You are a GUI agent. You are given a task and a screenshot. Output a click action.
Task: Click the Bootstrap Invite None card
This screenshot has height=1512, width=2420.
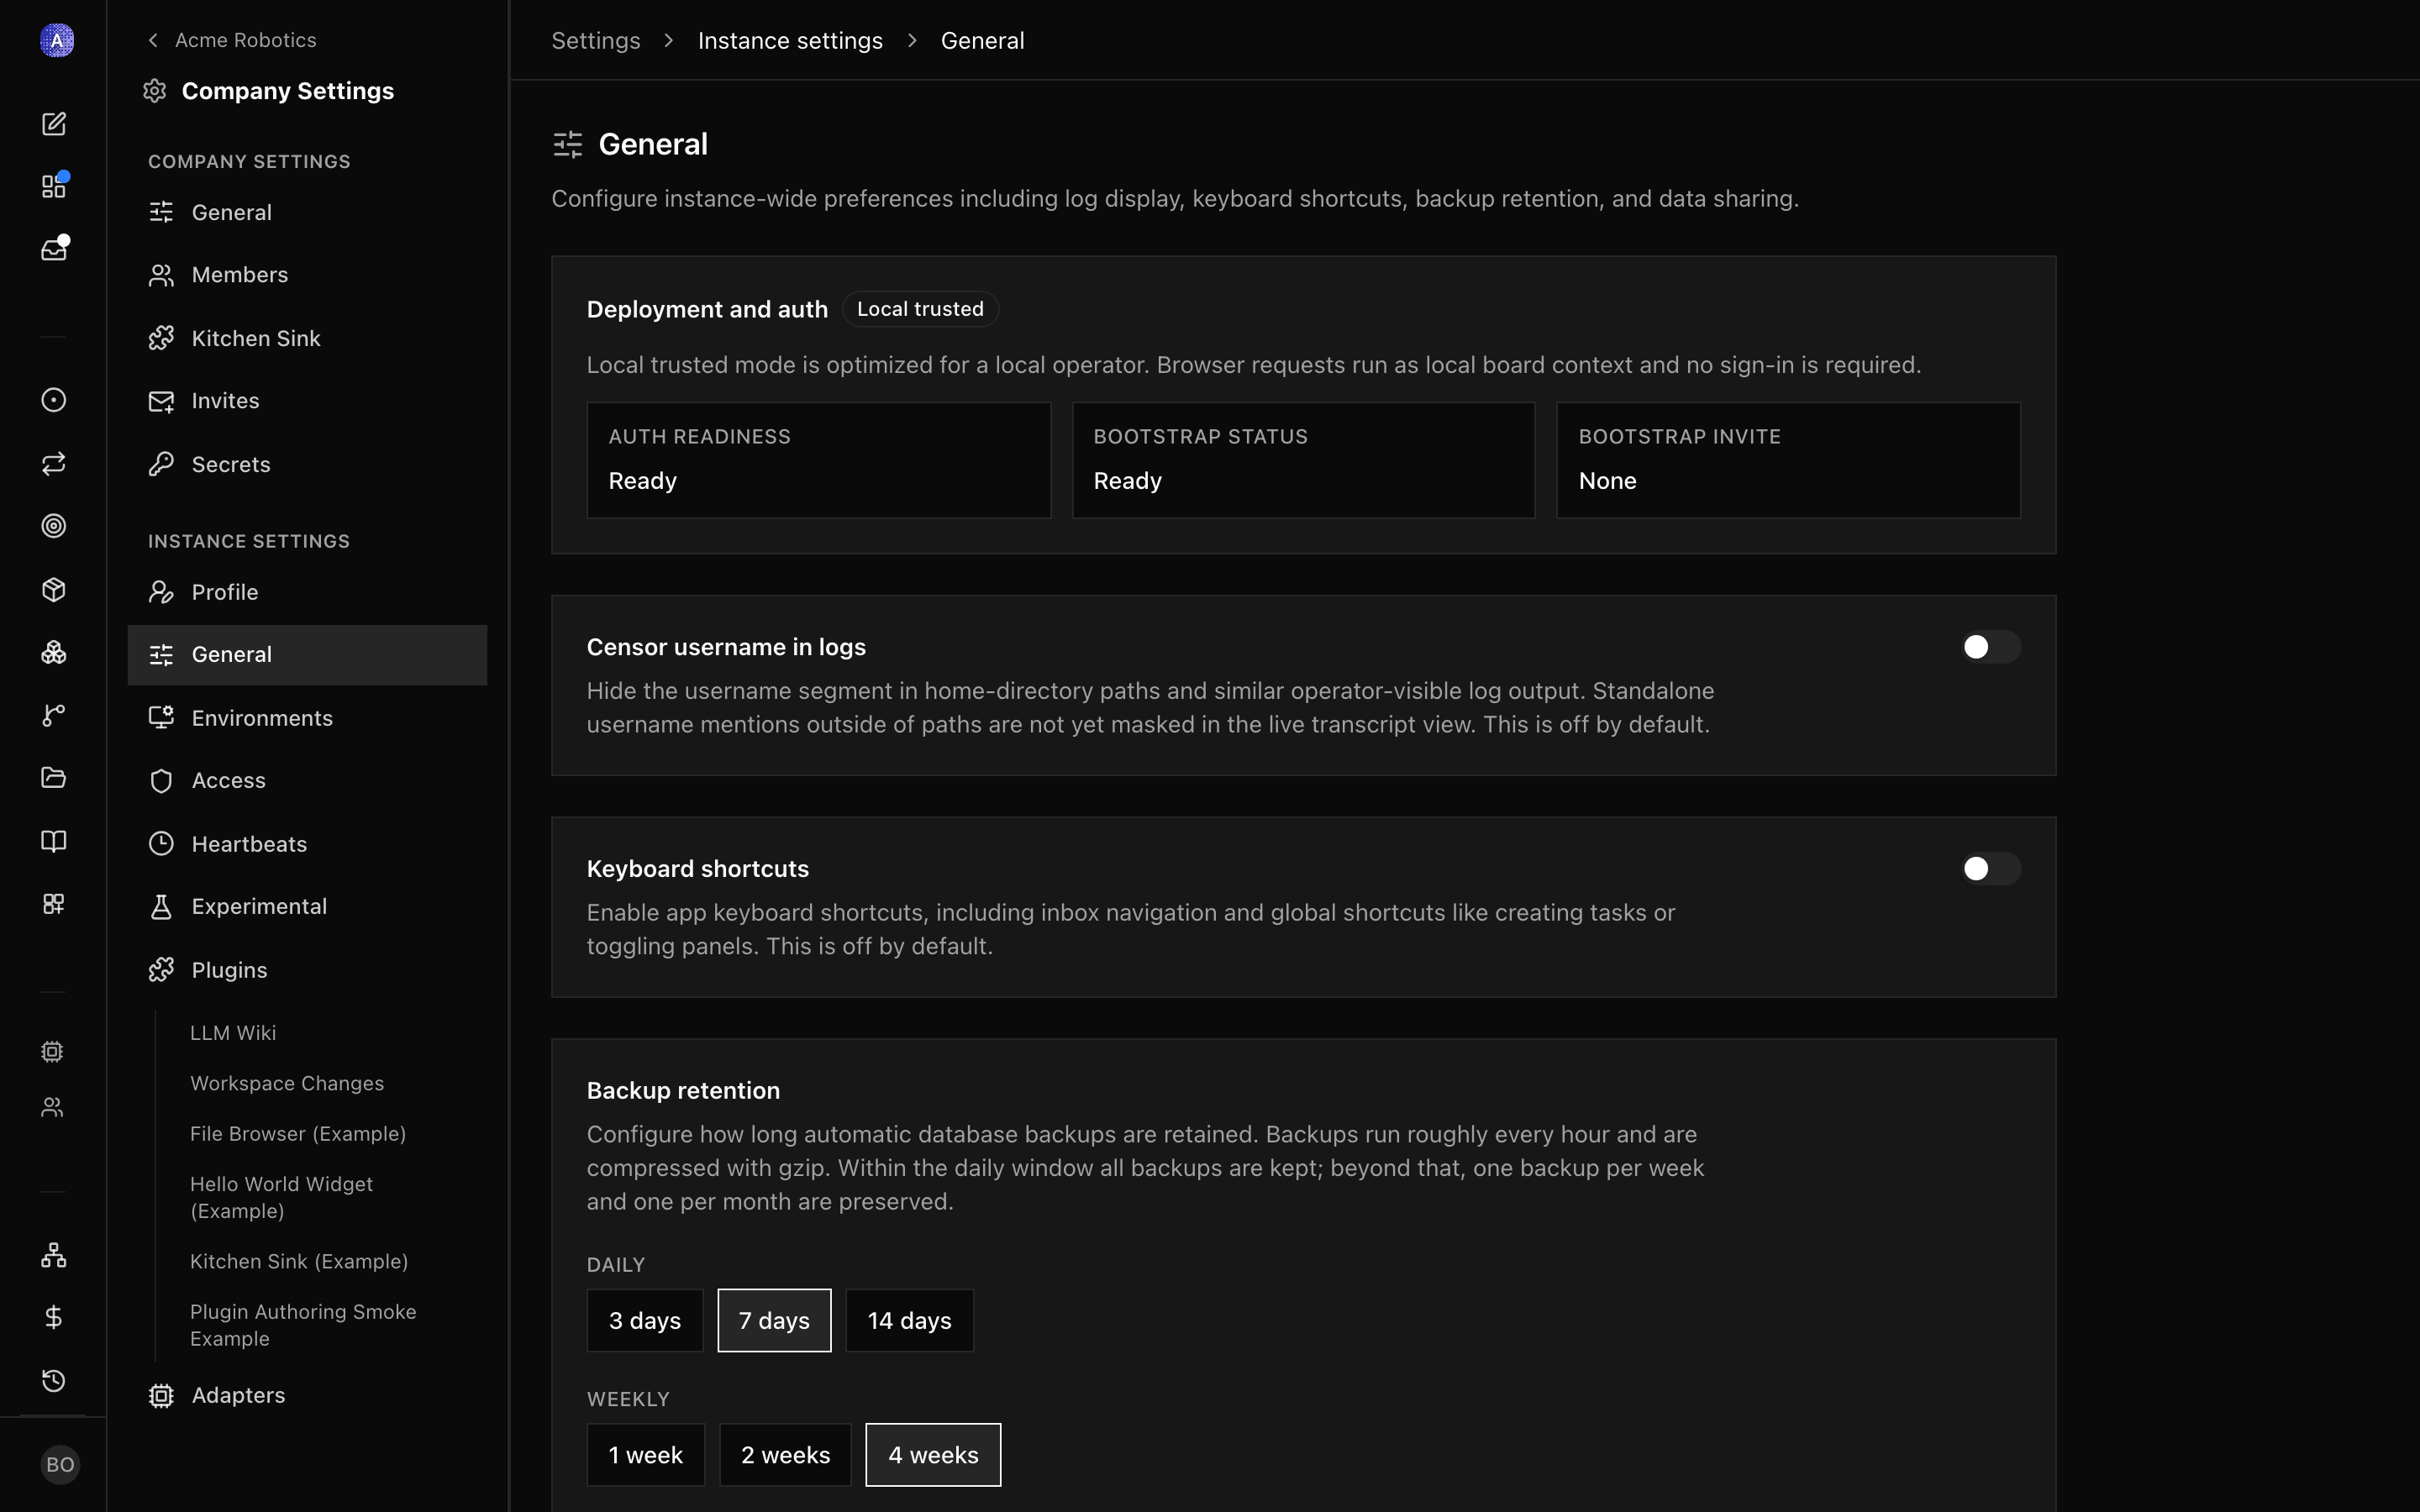point(1788,460)
